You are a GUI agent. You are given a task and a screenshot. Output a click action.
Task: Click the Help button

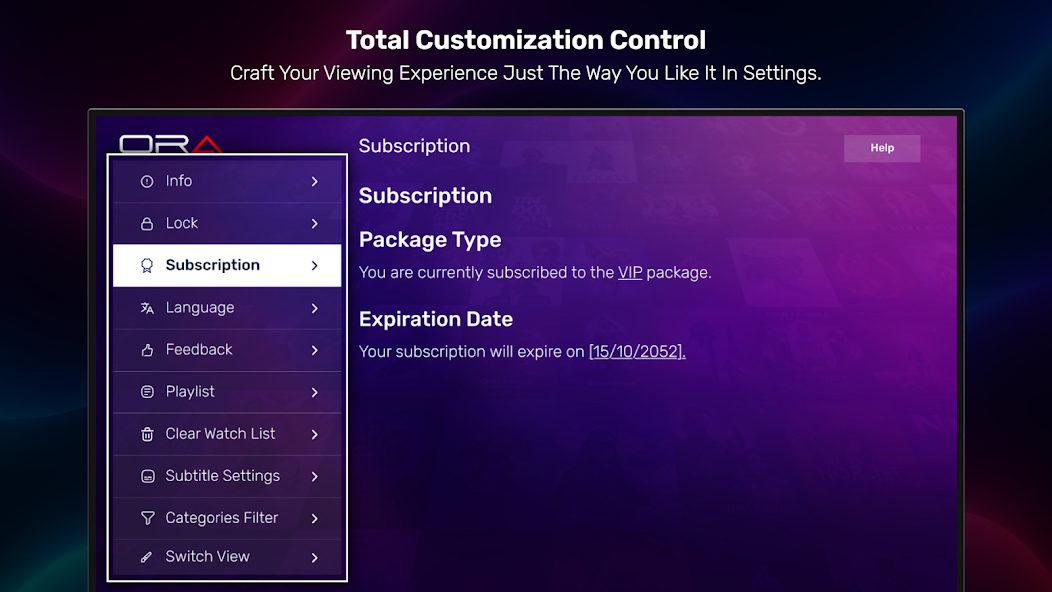[x=881, y=147]
